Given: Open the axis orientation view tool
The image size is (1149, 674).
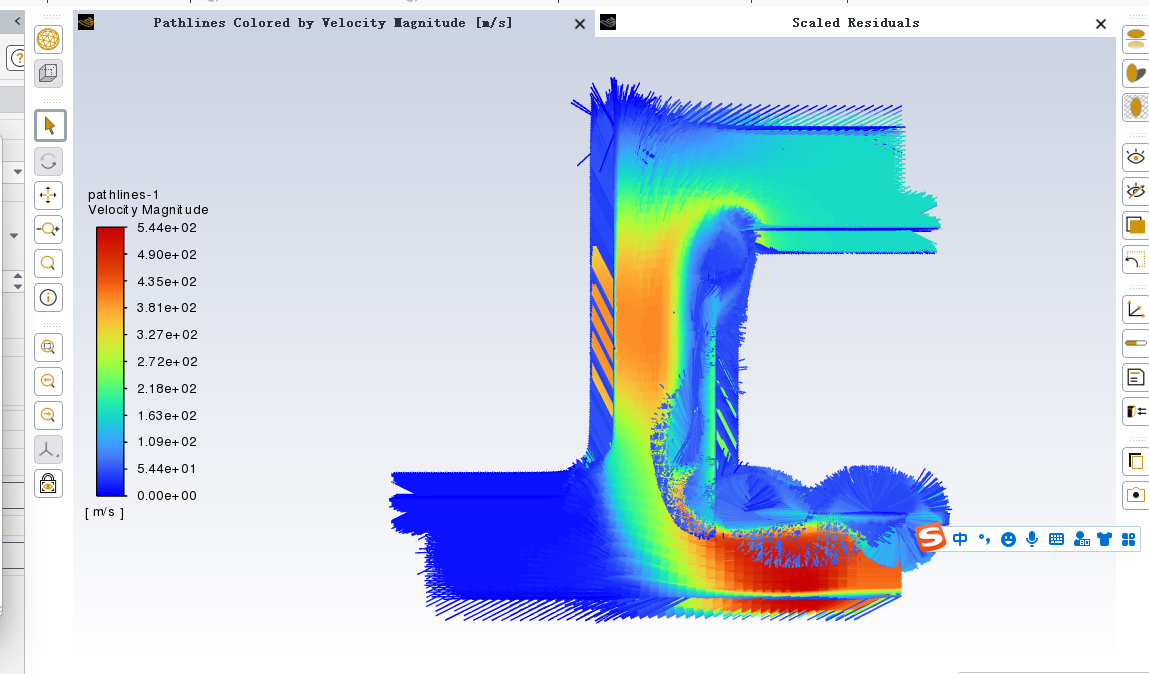Looking at the screenshot, I should tap(49, 450).
